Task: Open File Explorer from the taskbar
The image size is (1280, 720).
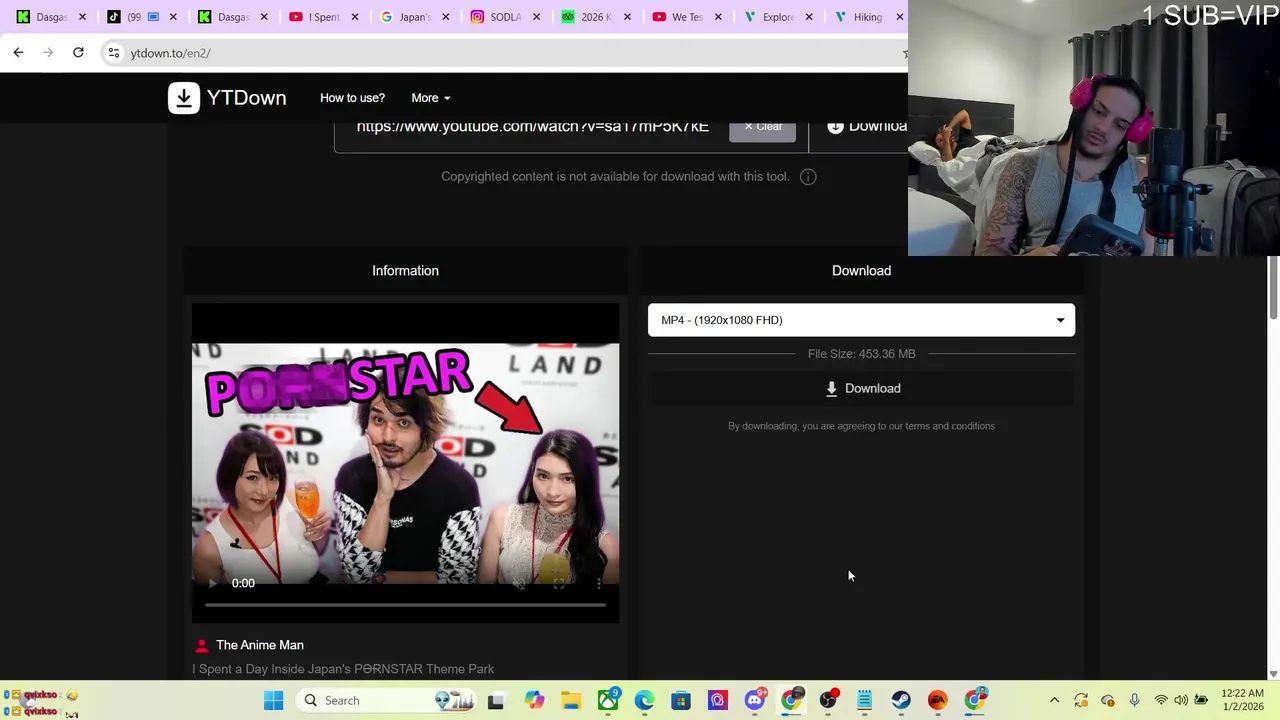Action: 571,701
